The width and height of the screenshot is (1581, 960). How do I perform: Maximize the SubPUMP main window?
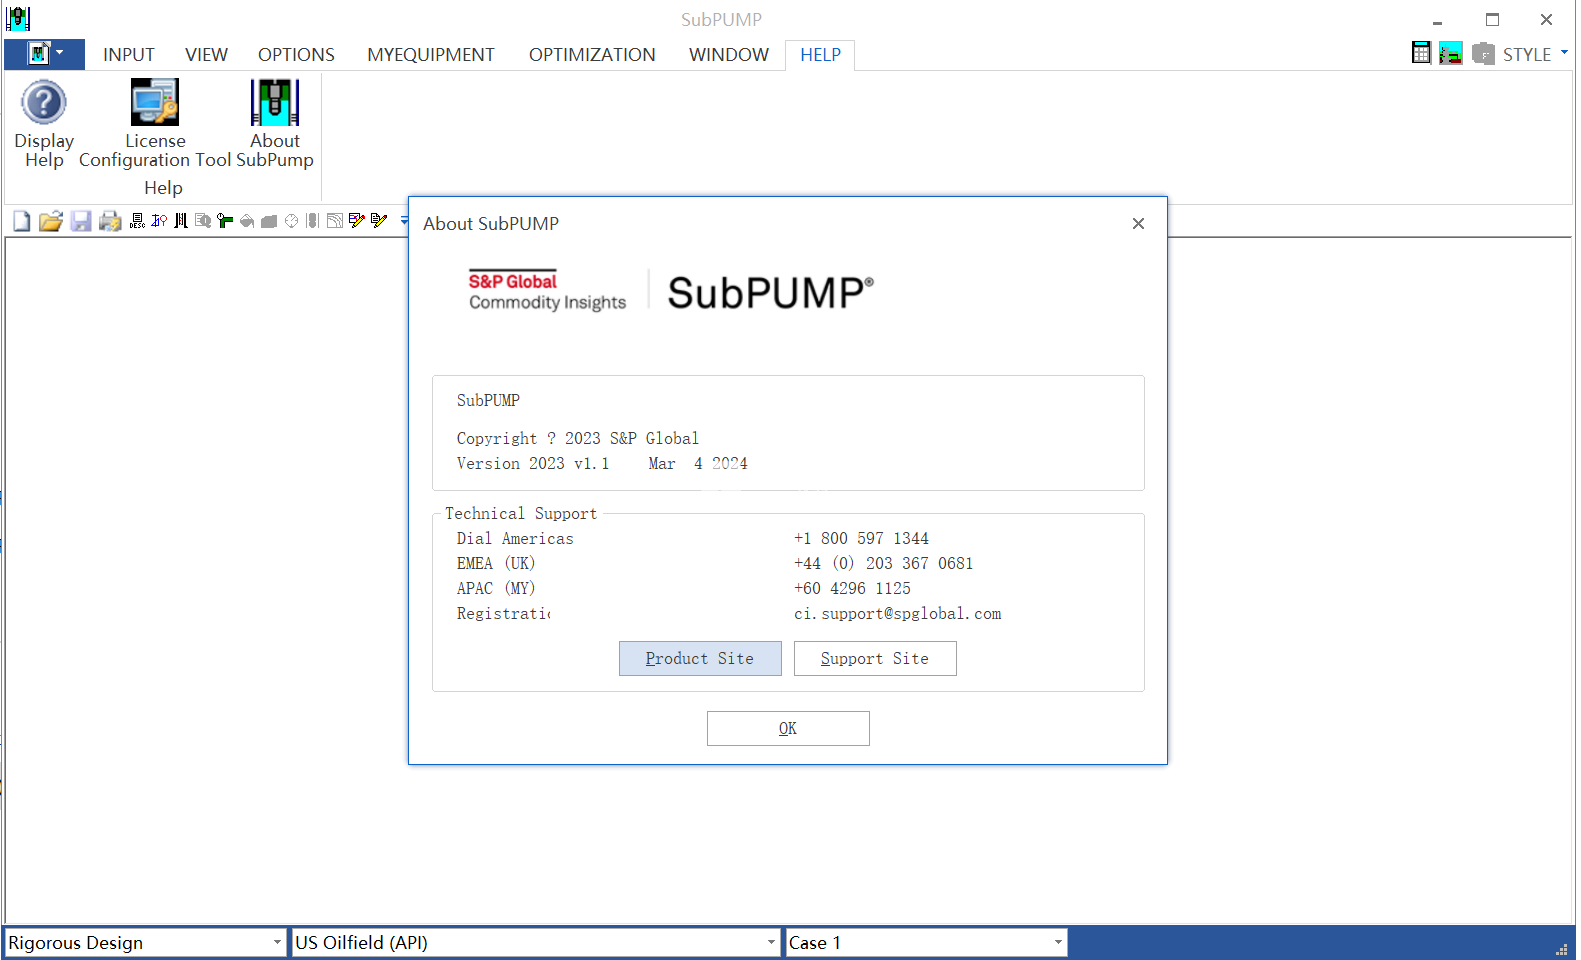tap(1492, 19)
